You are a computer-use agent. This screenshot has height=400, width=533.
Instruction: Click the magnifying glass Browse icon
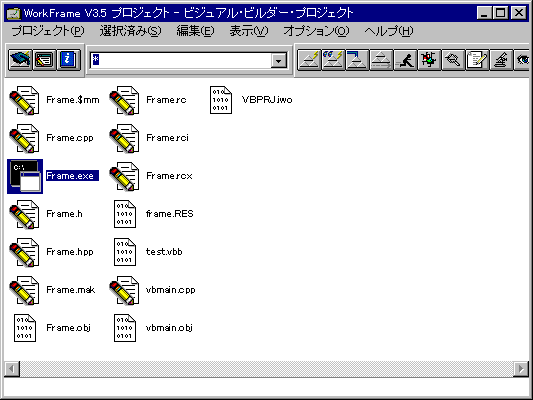[453, 60]
